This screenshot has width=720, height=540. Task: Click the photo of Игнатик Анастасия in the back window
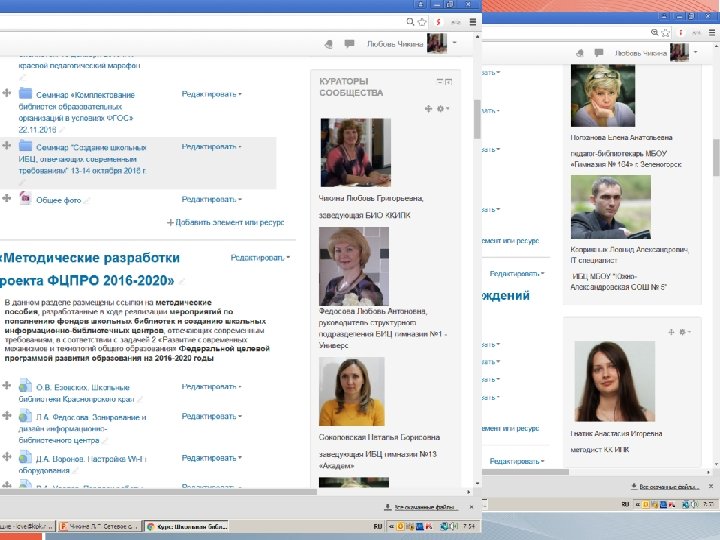tap(615, 382)
